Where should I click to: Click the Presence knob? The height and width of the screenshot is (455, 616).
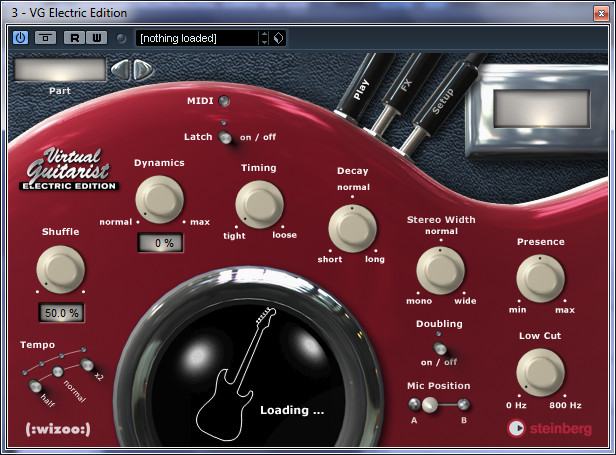click(x=541, y=279)
